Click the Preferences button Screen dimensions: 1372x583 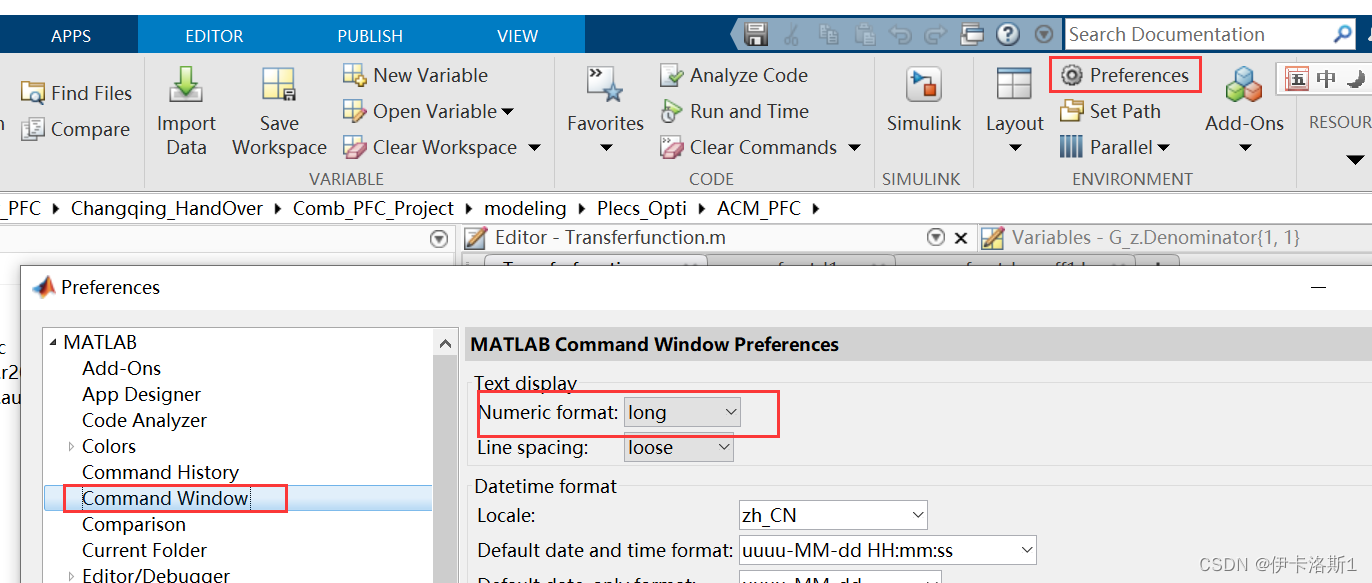click(x=1125, y=75)
